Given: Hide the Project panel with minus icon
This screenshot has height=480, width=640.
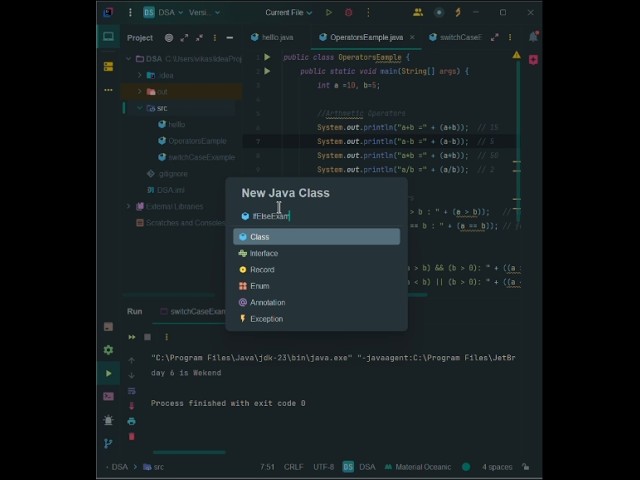Looking at the screenshot, I should pos(230,38).
